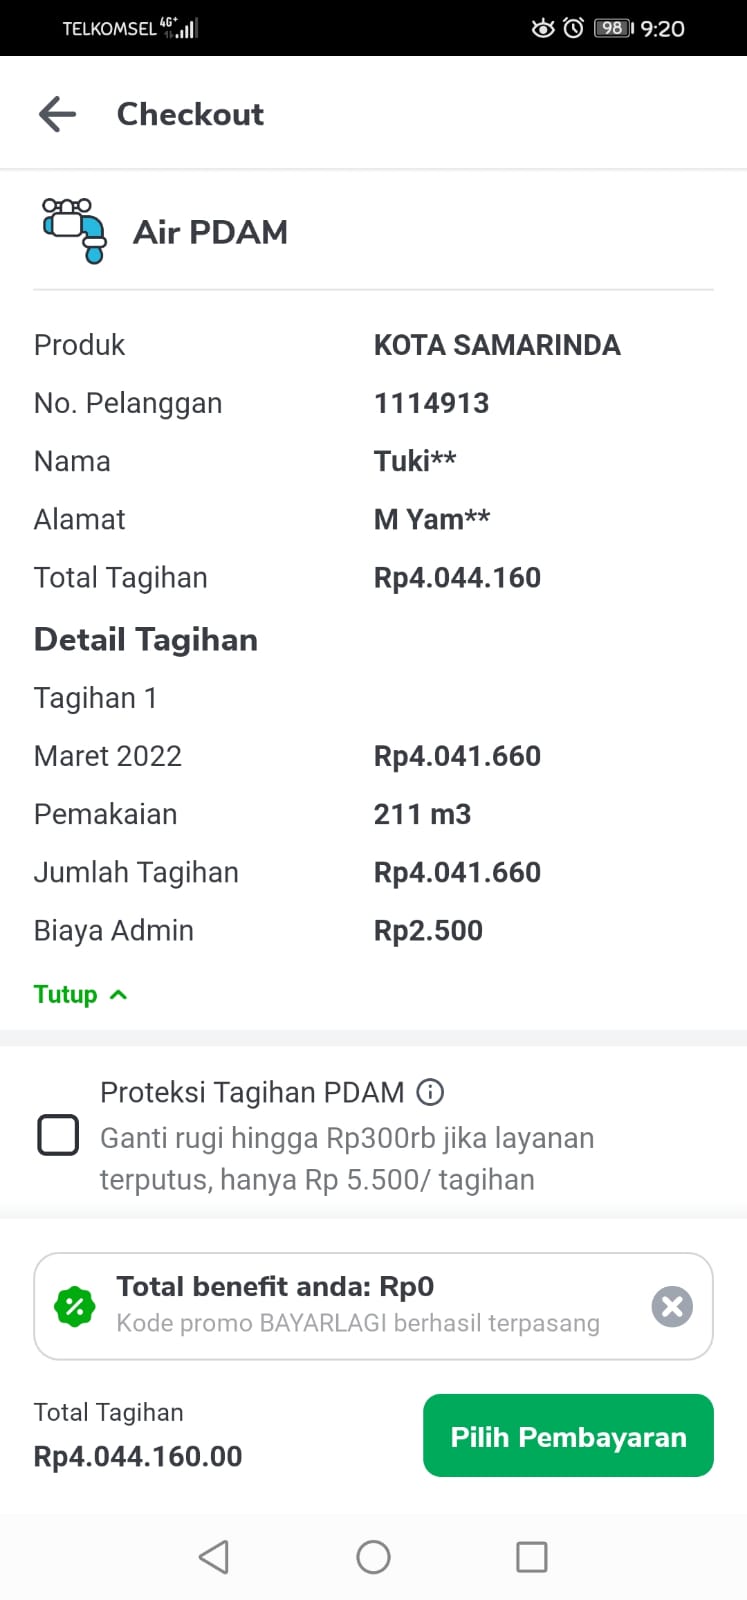Screen dimensions: 747x1600
Task: Enable the Proteksi Tagihan PDAM checkbox
Action: (58, 1135)
